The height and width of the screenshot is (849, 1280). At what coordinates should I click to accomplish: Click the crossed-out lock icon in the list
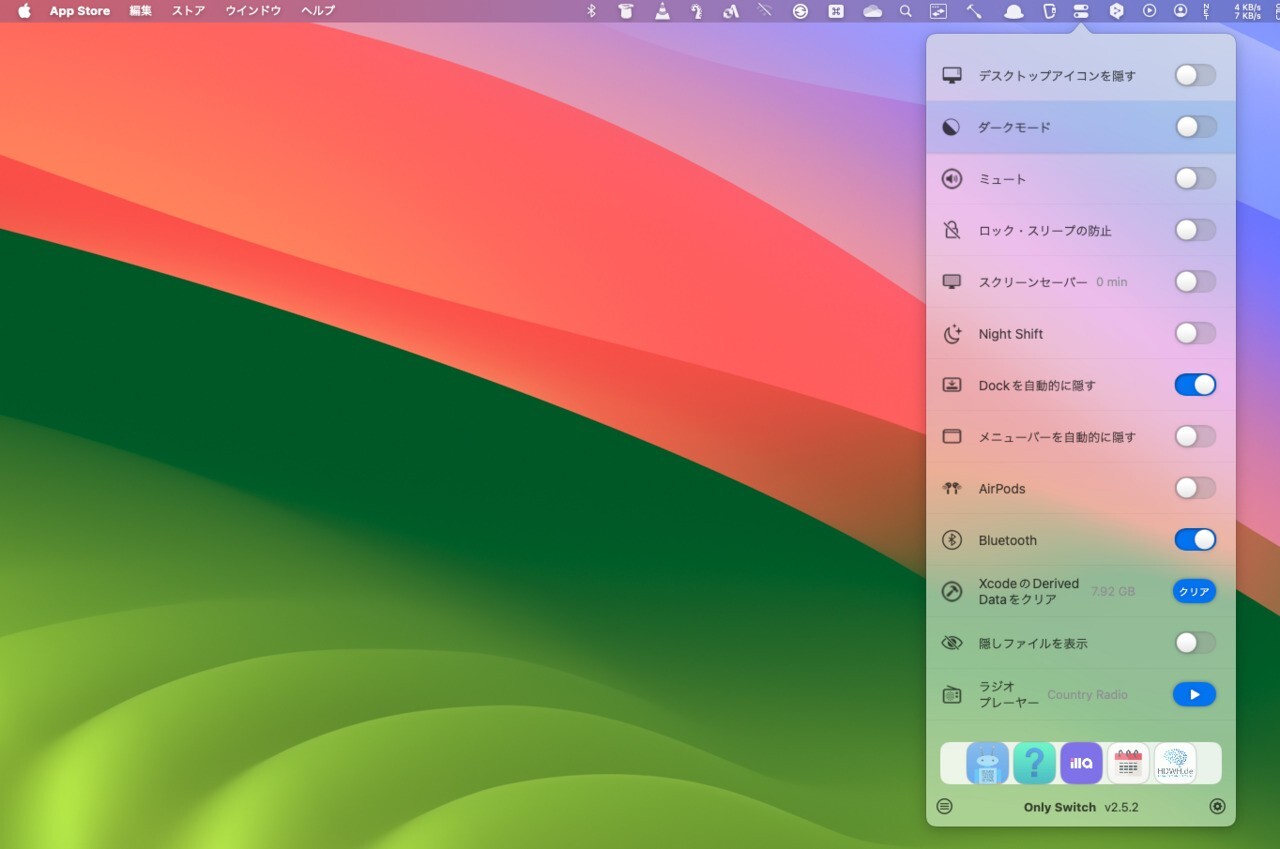(x=952, y=230)
